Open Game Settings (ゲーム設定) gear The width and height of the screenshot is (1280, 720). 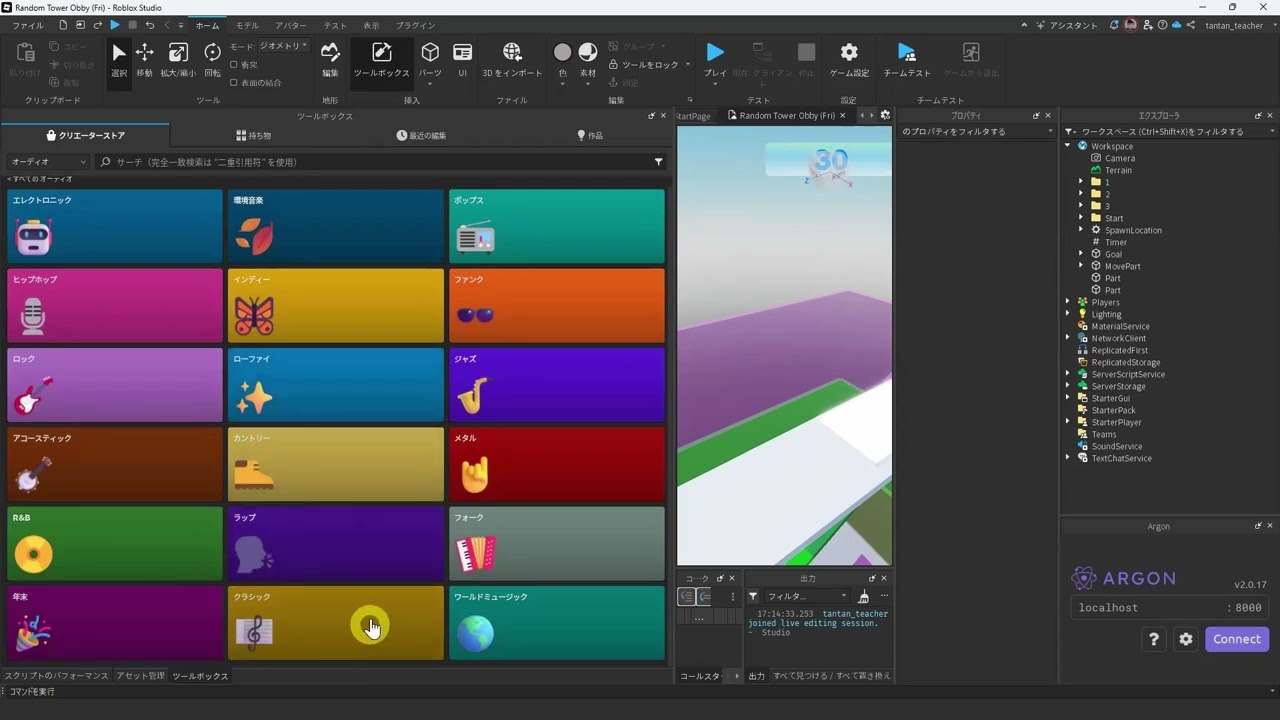[849, 59]
